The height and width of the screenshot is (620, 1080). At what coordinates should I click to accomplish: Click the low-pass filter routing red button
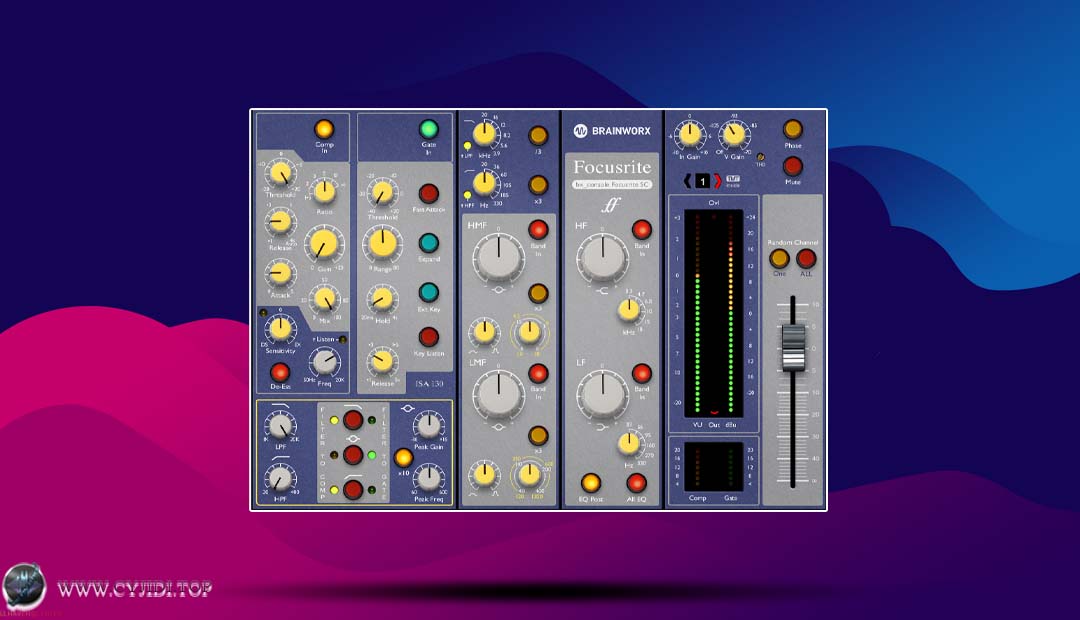(x=353, y=419)
